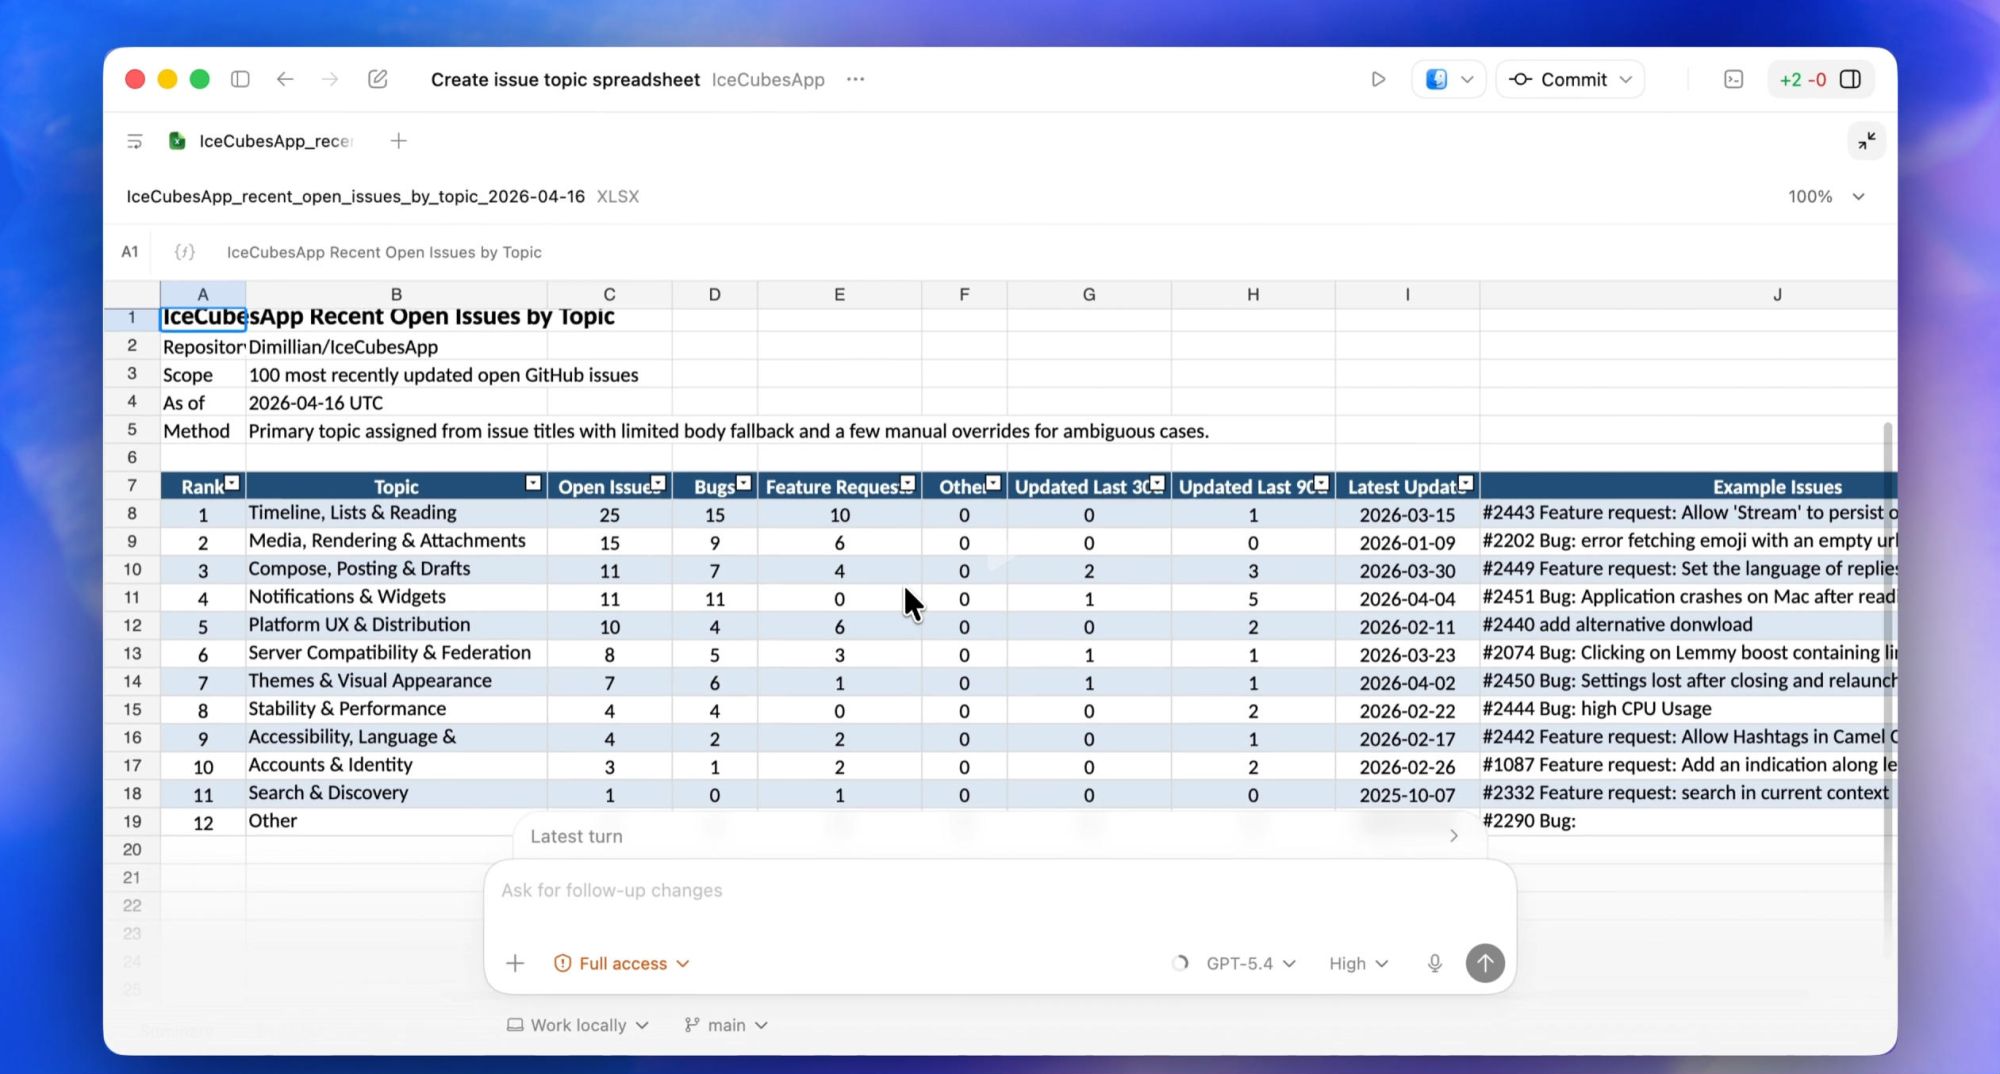The image size is (2000, 1074).
Task: Click the Ask for follow-up changes field
Action: point(1000,890)
